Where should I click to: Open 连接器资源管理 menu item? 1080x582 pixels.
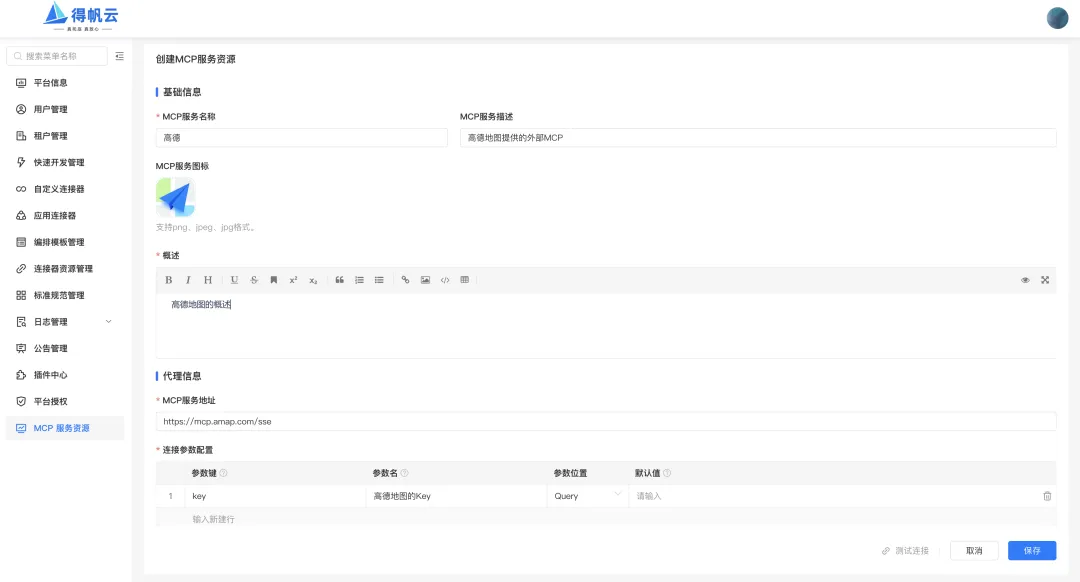point(65,269)
